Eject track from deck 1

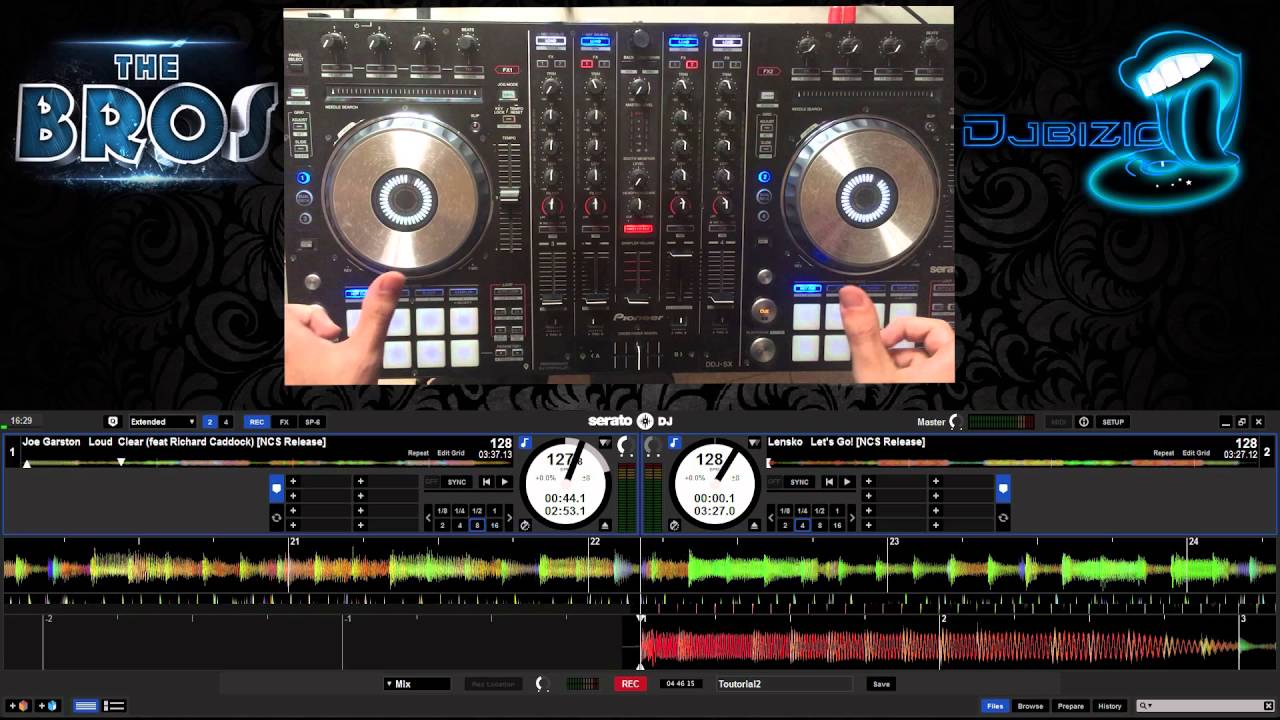tap(605, 525)
